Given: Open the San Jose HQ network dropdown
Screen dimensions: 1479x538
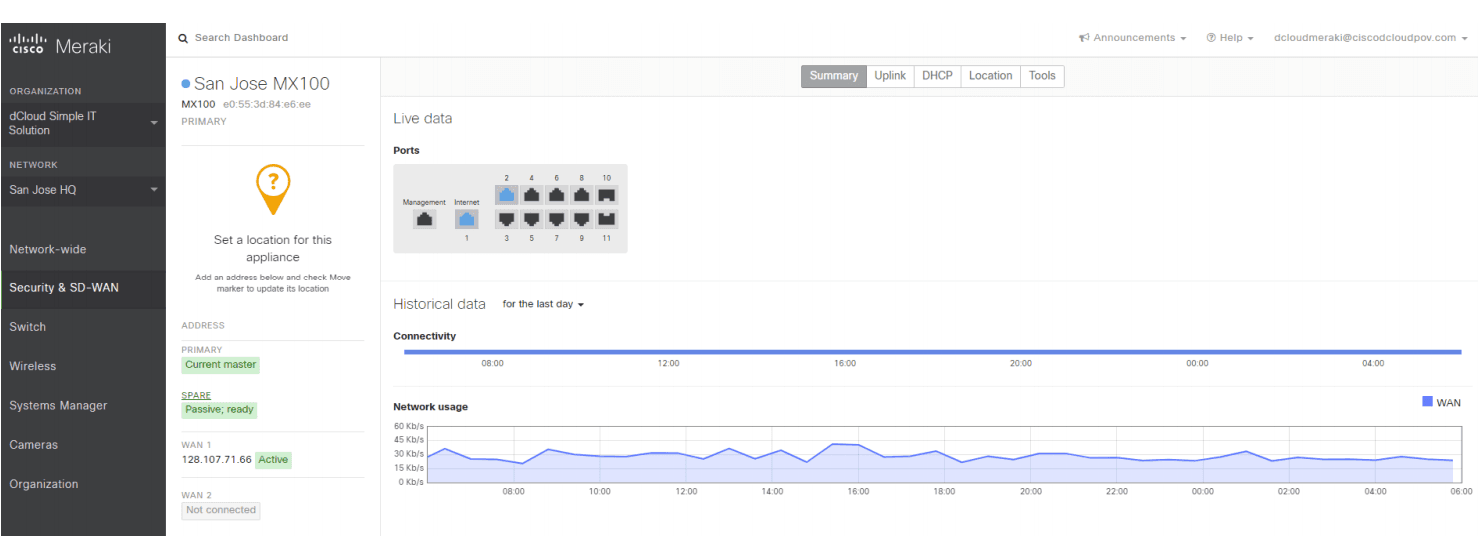Looking at the screenshot, I should 83,190.
